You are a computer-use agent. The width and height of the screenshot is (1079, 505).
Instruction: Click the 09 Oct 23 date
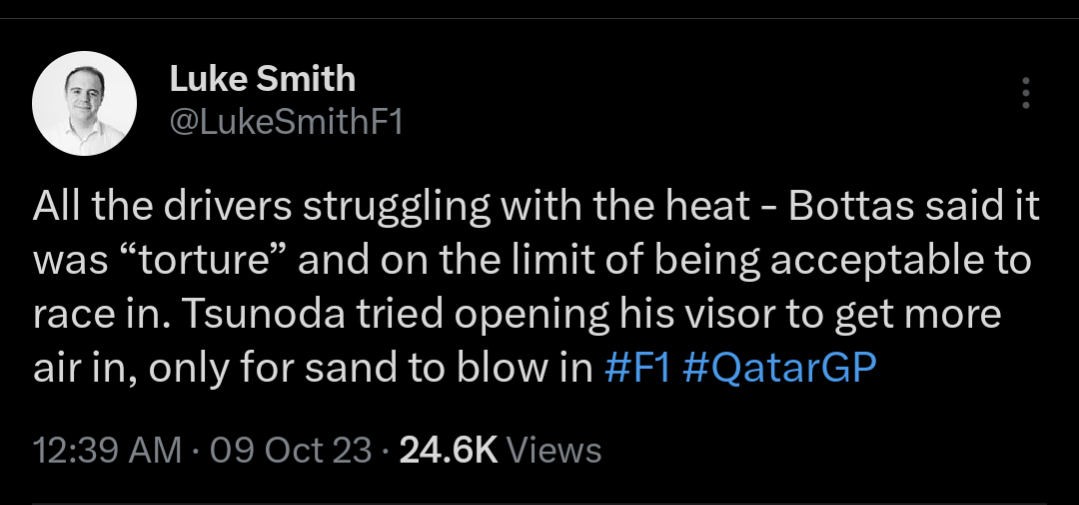tap(290, 450)
